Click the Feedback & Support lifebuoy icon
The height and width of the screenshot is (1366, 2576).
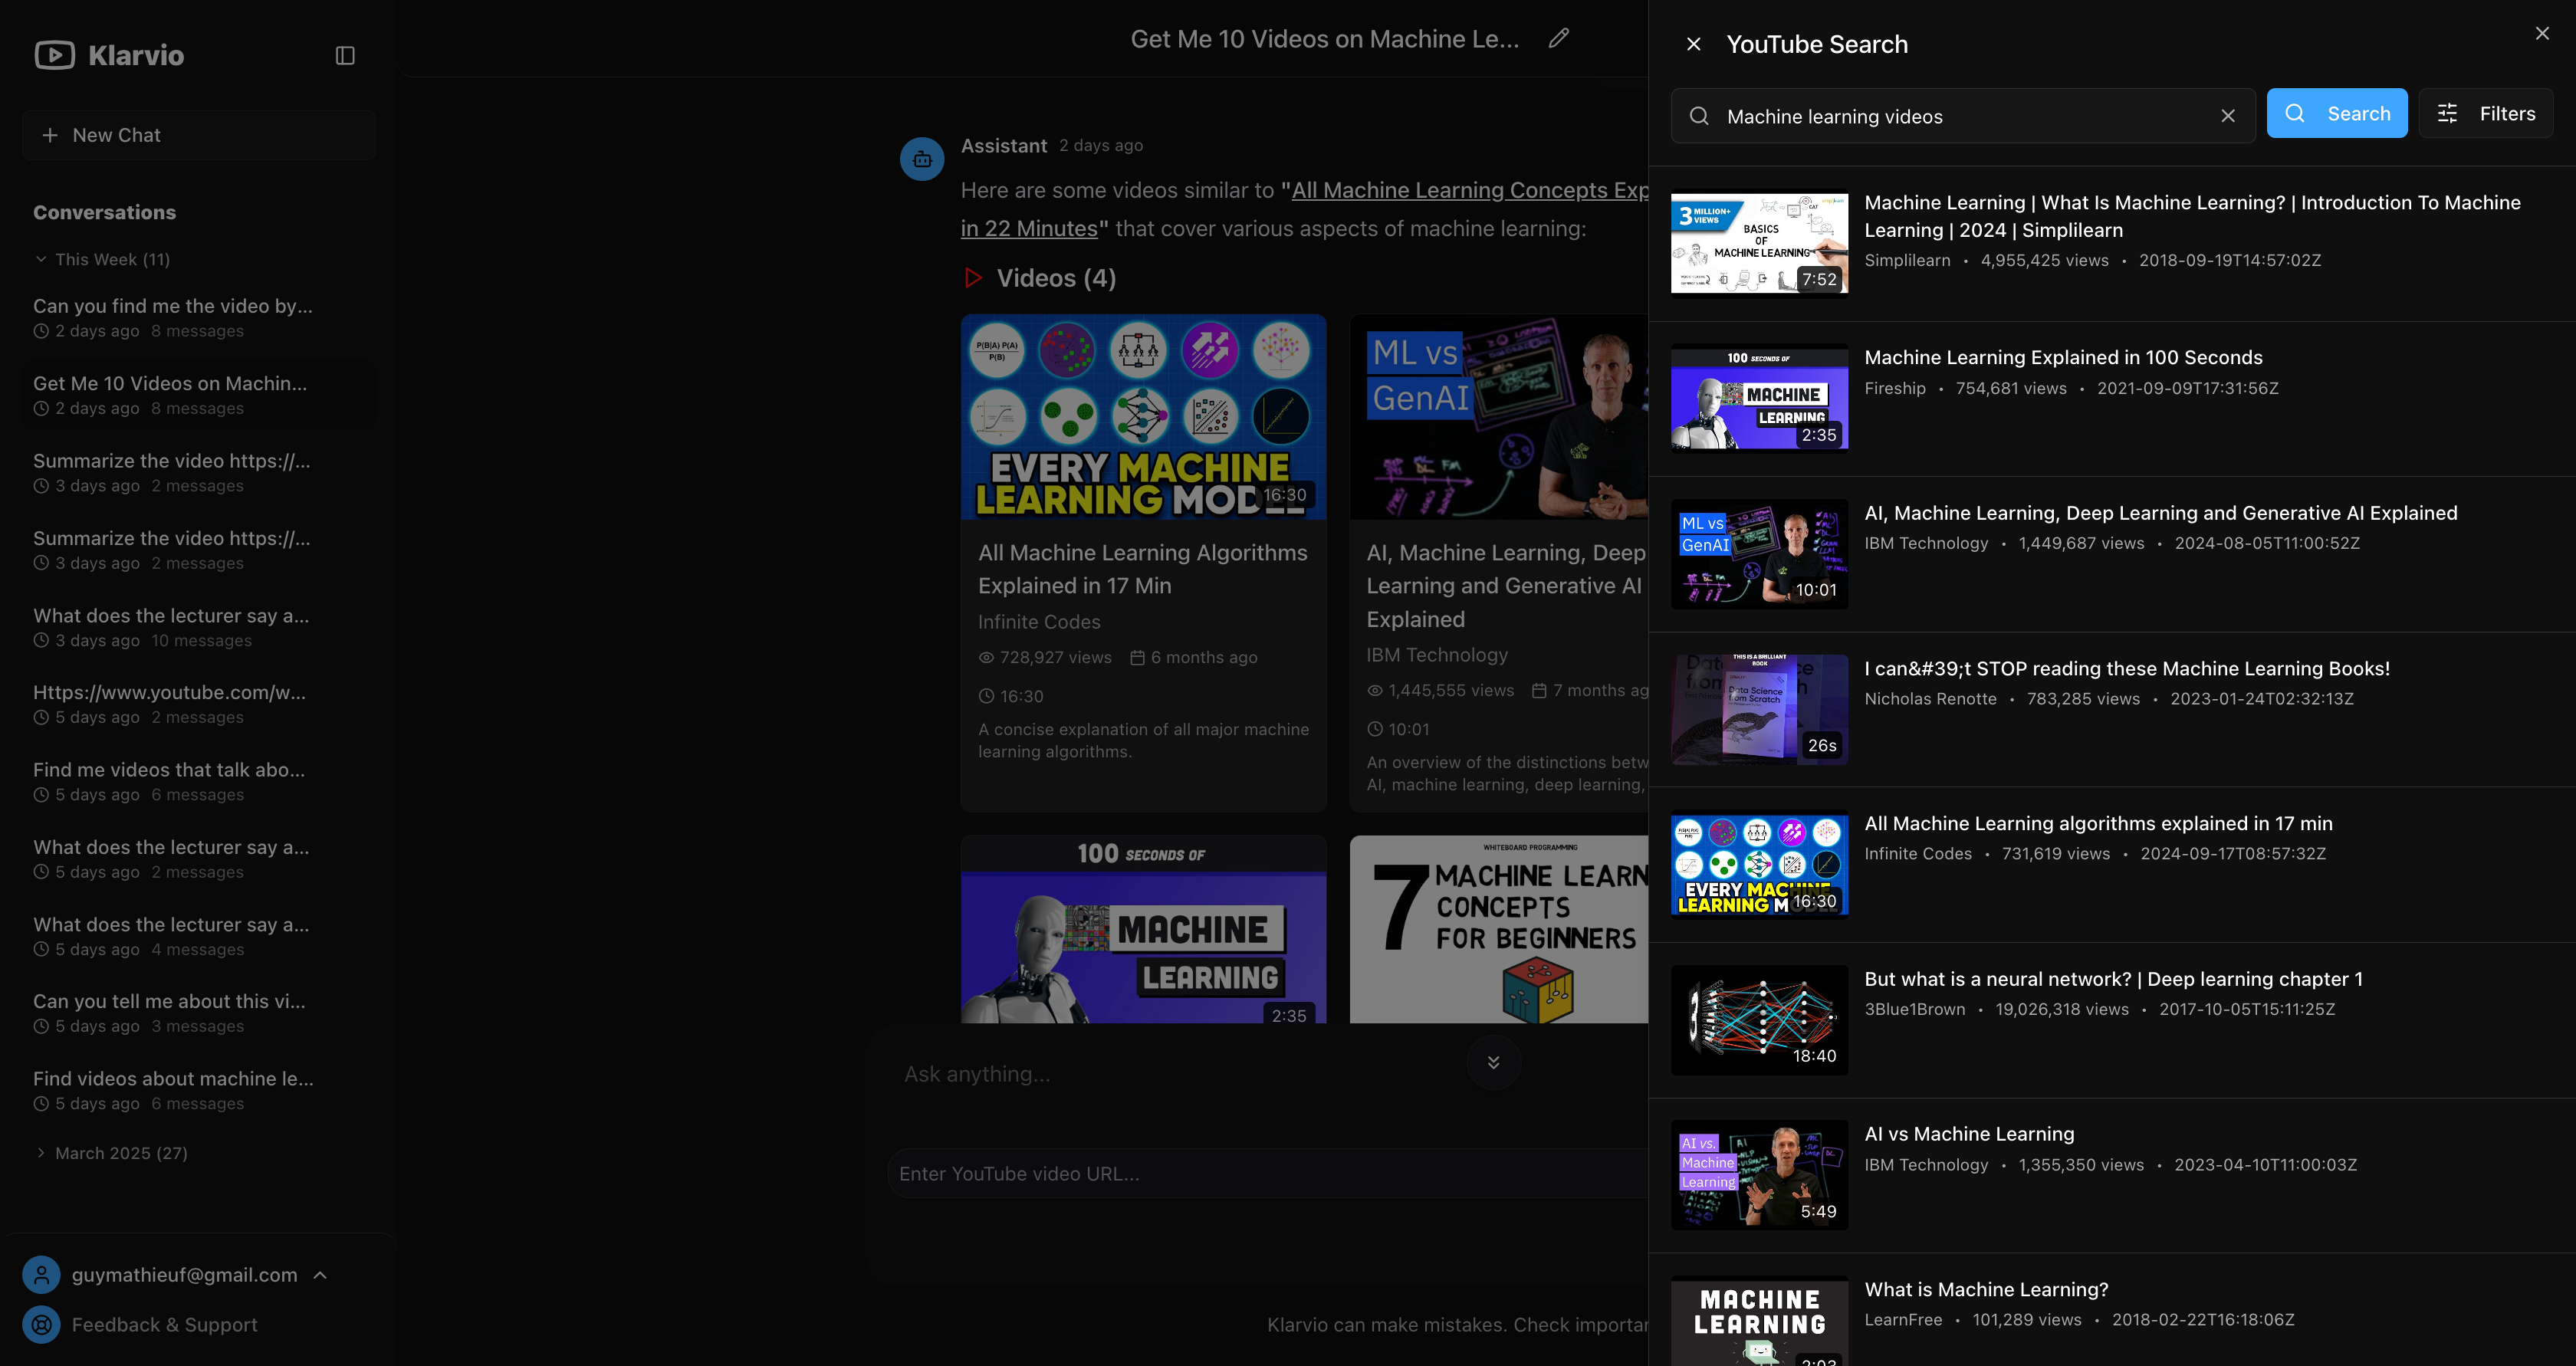point(41,1324)
